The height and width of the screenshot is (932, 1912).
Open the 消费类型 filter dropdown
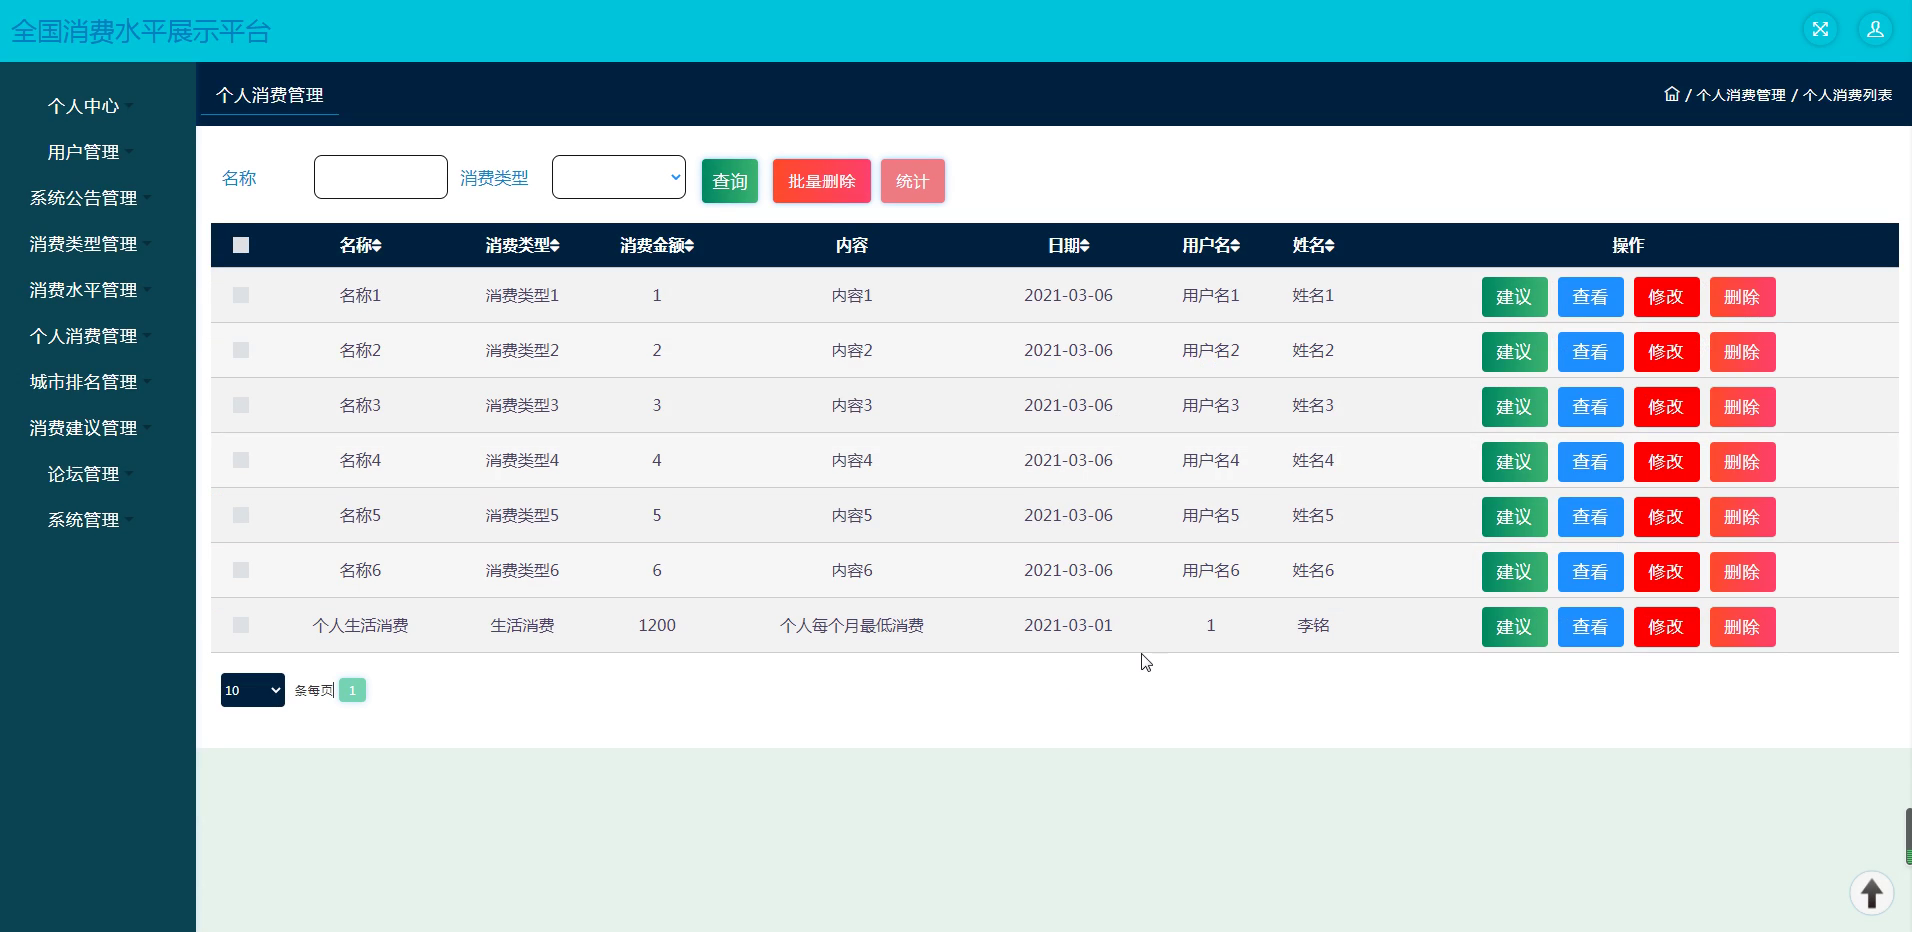(x=619, y=177)
